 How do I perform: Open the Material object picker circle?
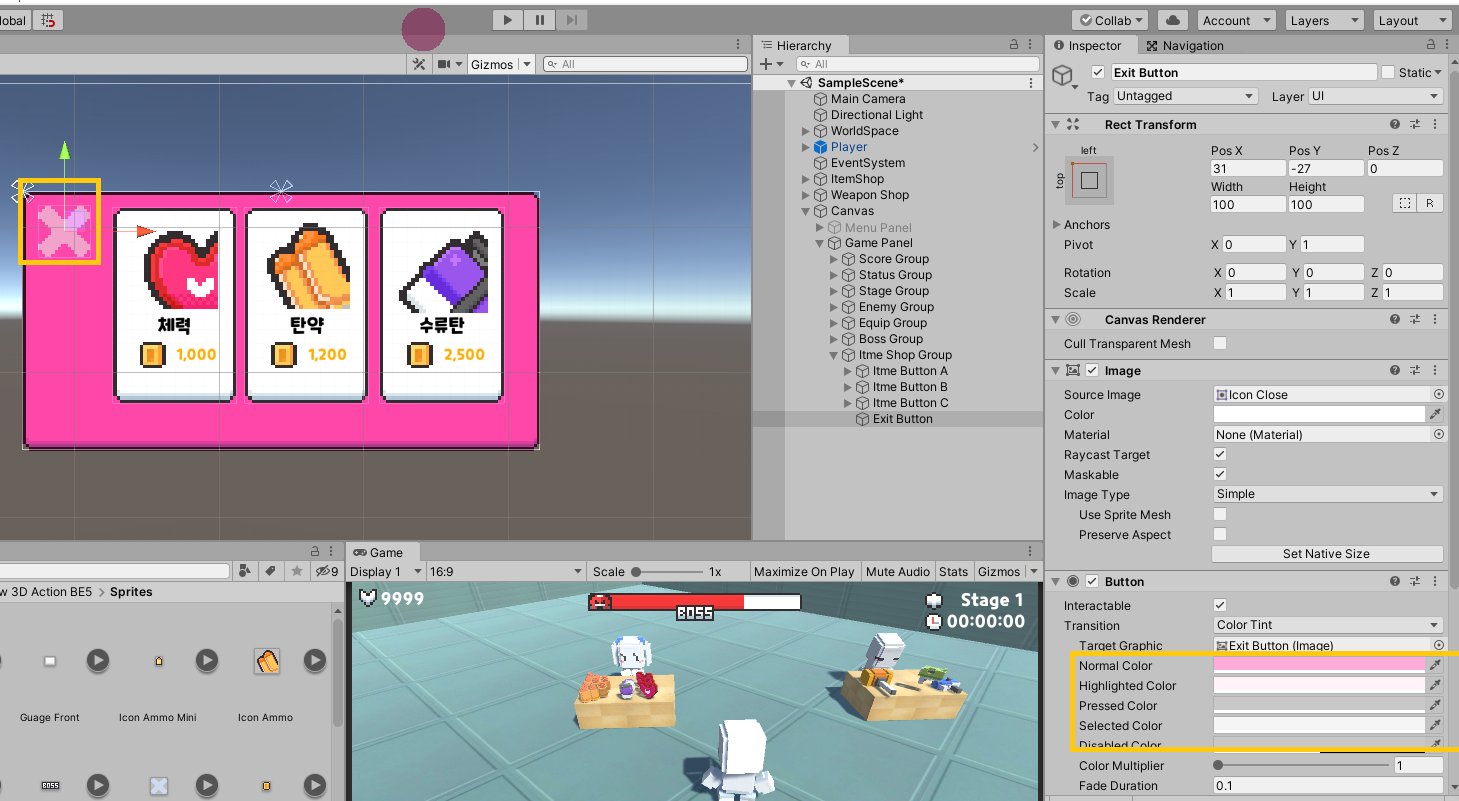1439,434
